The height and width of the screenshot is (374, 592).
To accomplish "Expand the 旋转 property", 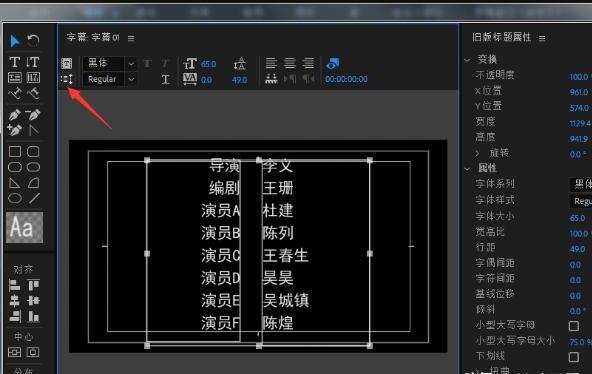I will [x=478, y=153].
